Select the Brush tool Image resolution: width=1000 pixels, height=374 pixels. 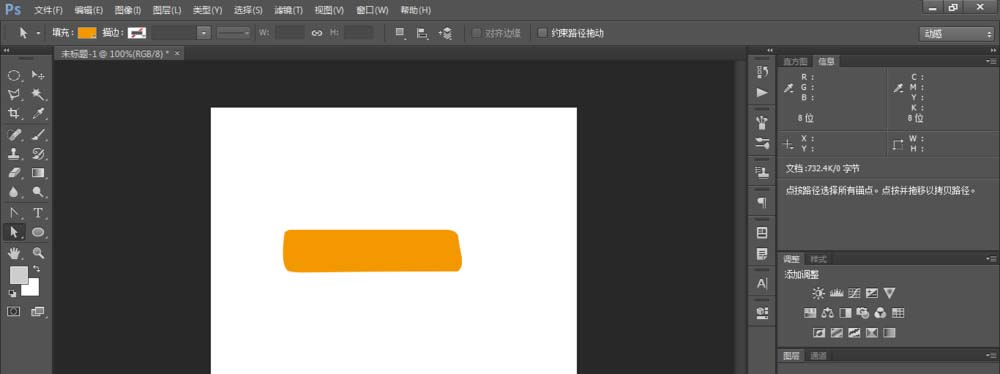pos(38,134)
